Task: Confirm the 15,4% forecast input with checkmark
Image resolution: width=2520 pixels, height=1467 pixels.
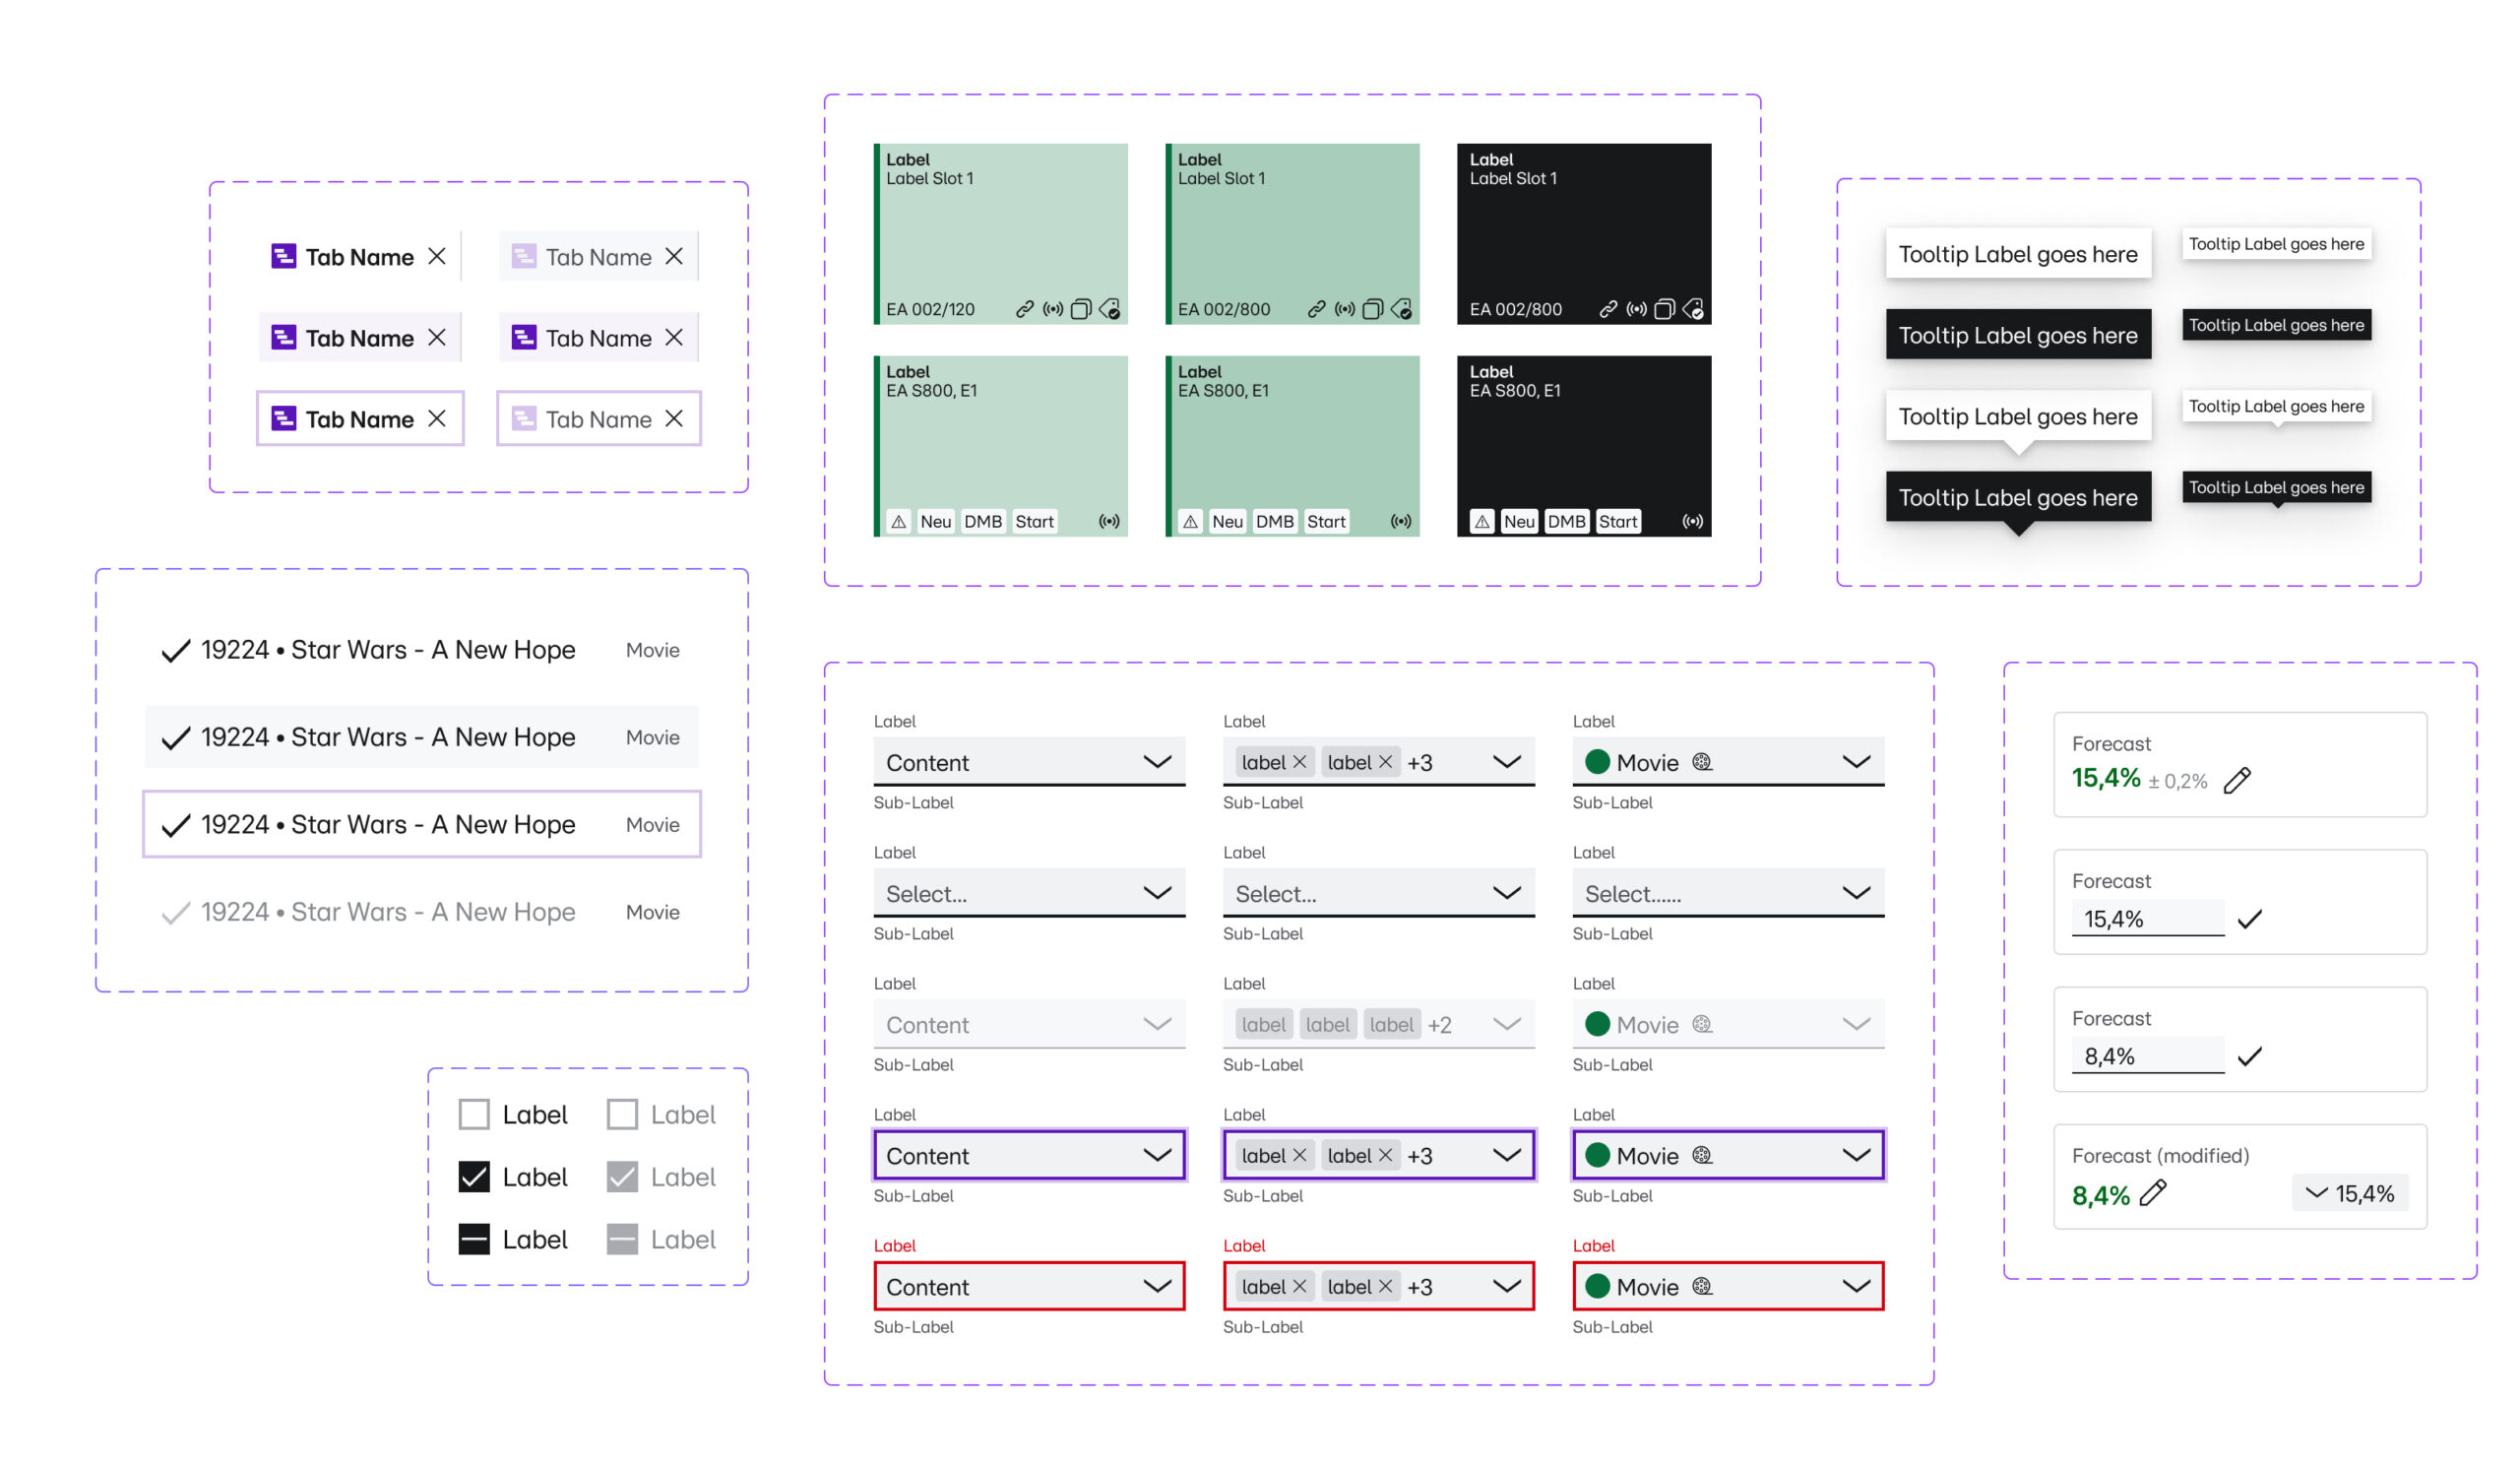Action: pos(2250,919)
